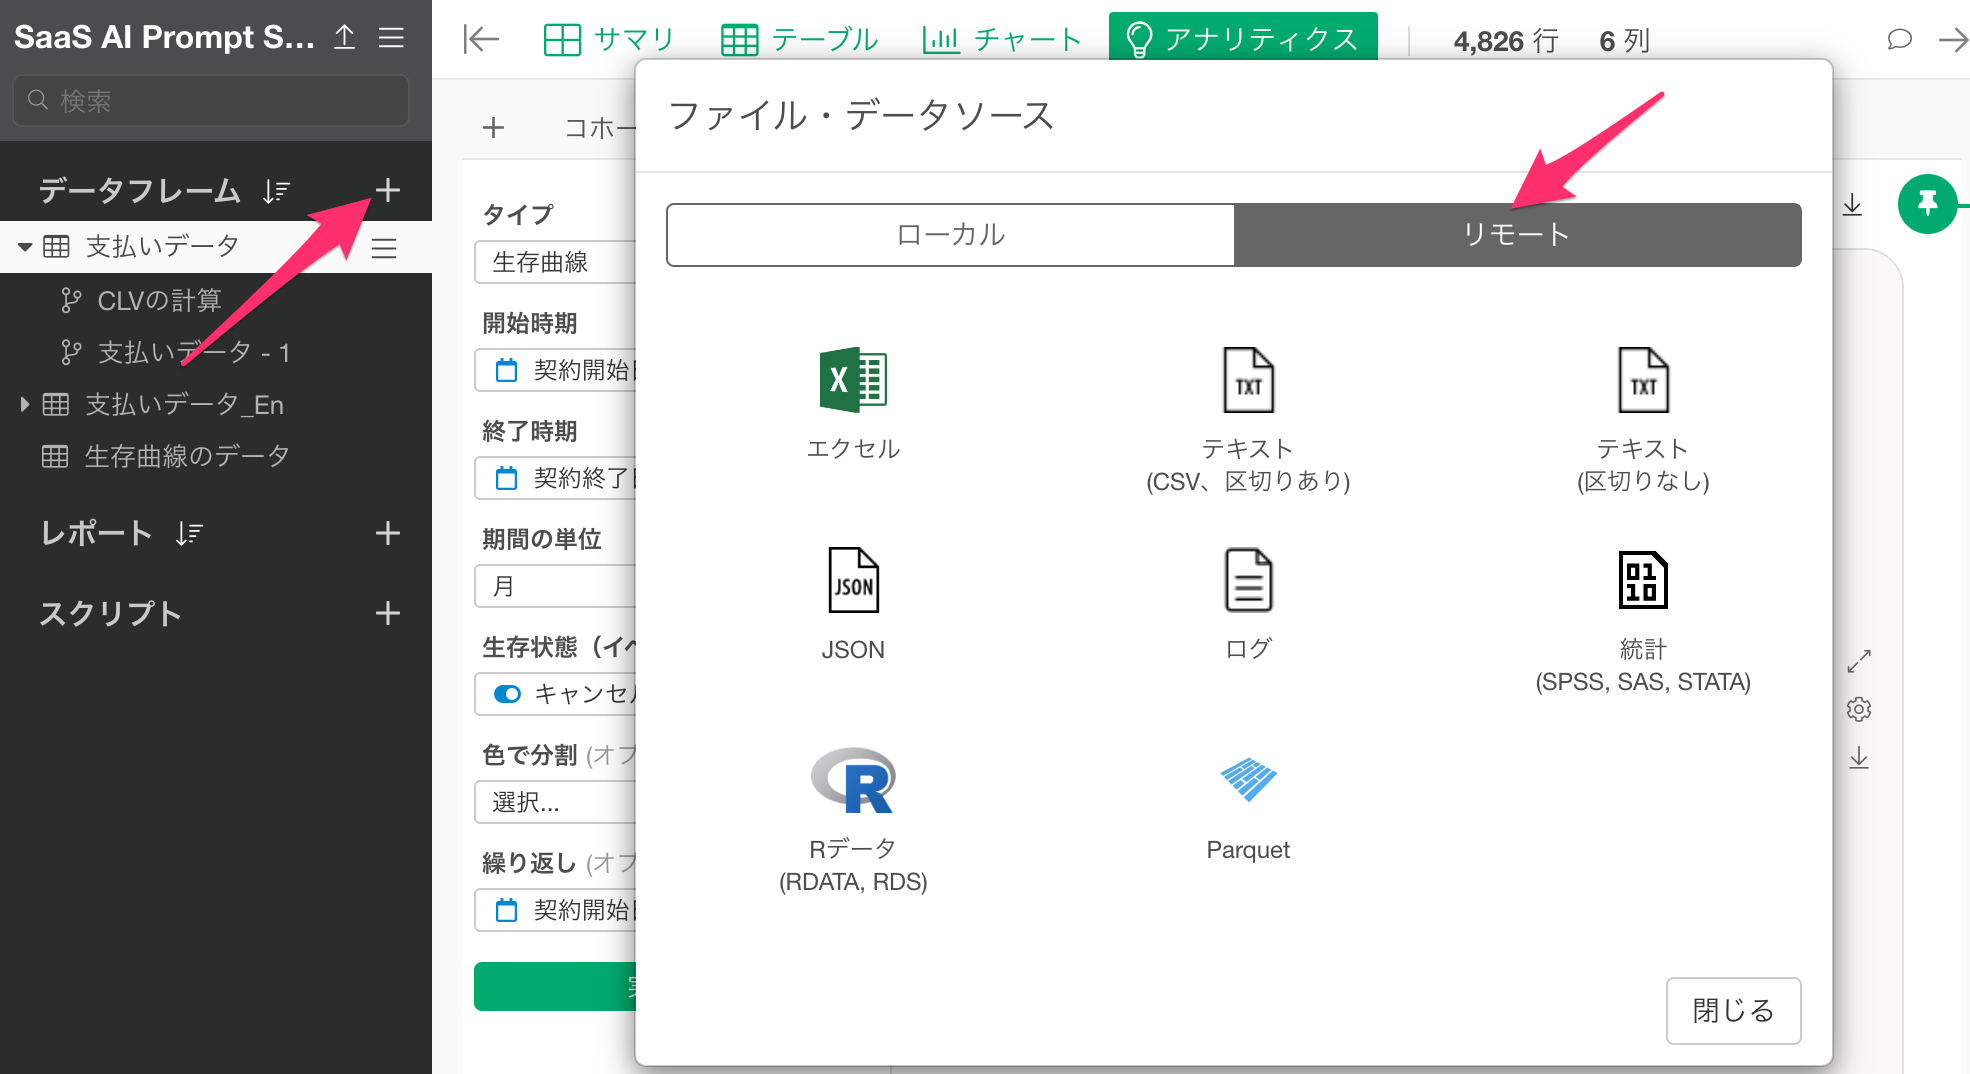
Task: Open the comments speech bubble icon
Action: [1899, 40]
